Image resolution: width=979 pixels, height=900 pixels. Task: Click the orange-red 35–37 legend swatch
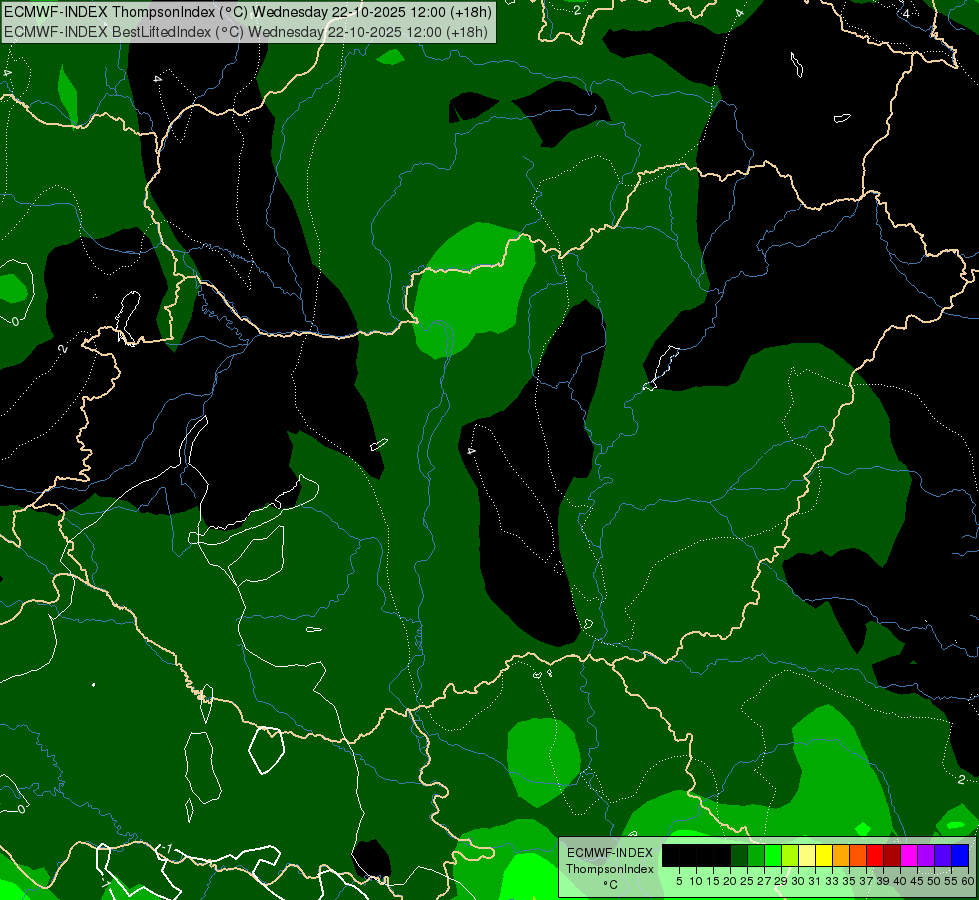(x=858, y=855)
